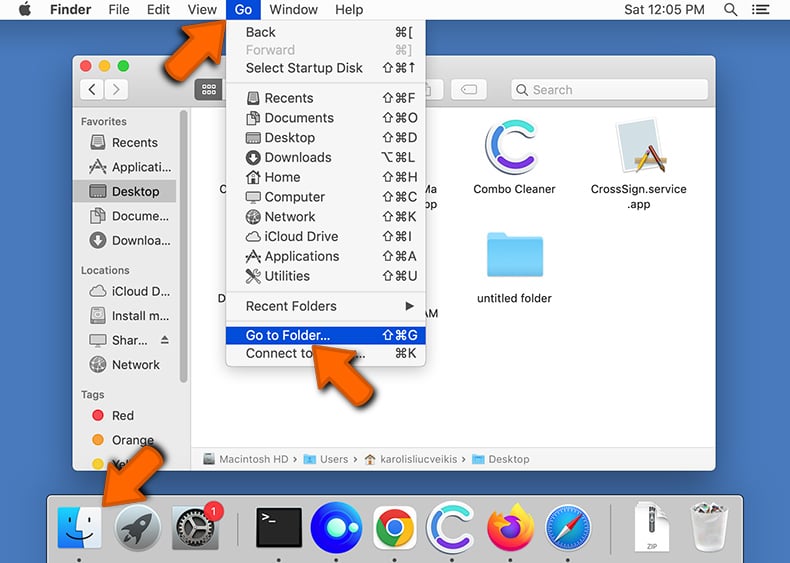Choose Home in the Go menu
Screen dimensions: 790x563
coord(325,177)
